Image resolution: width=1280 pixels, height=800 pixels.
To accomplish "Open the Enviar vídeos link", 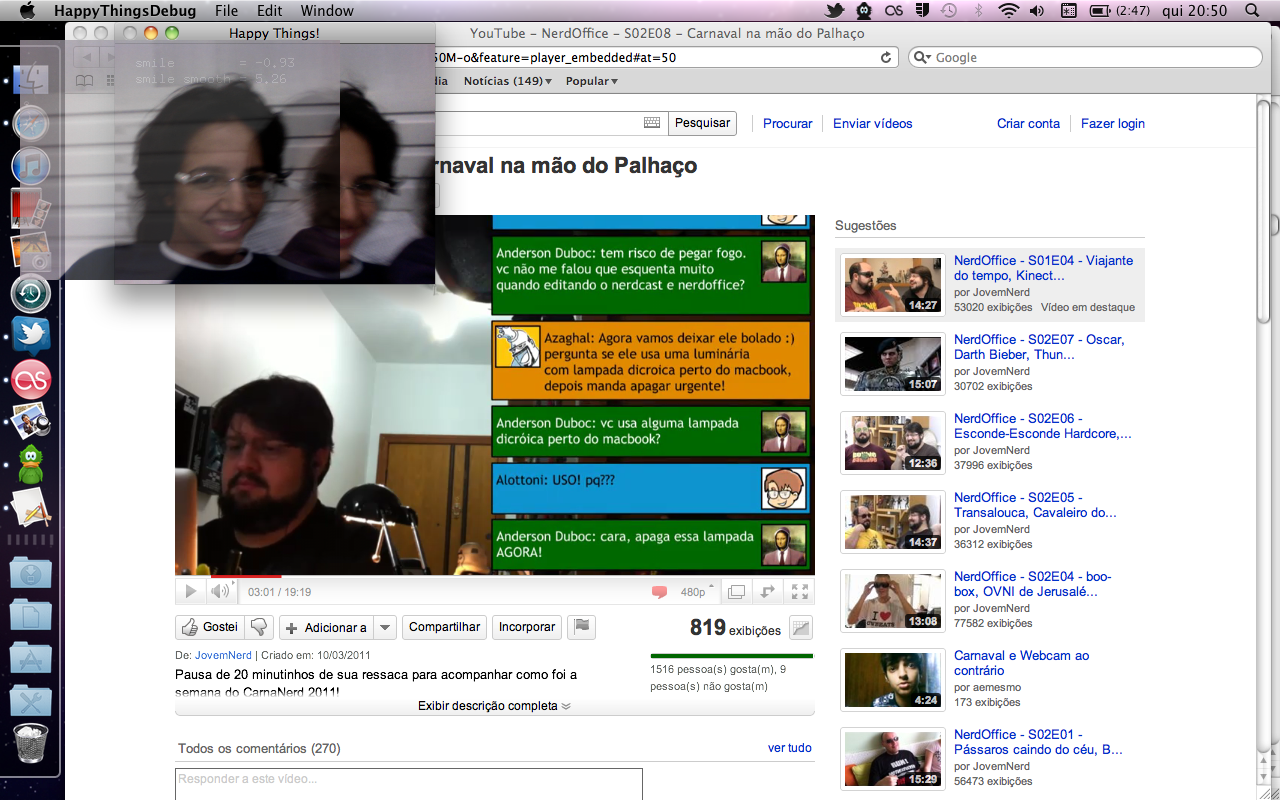I will coord(873,123).
